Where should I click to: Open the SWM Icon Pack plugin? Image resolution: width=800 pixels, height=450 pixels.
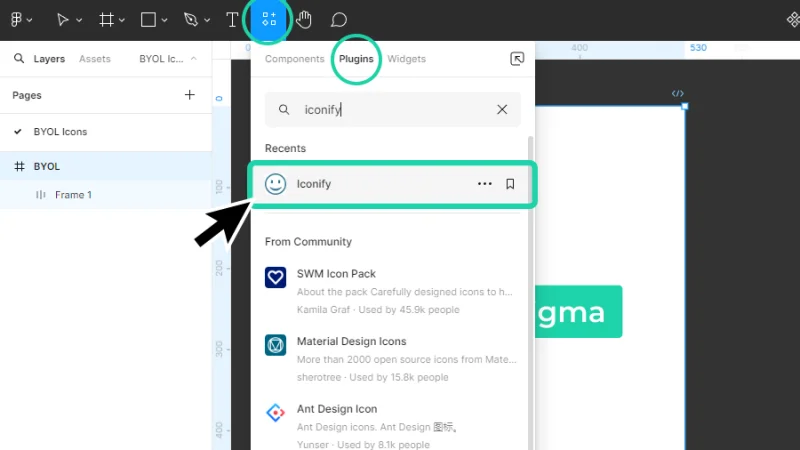click(392, 291)
